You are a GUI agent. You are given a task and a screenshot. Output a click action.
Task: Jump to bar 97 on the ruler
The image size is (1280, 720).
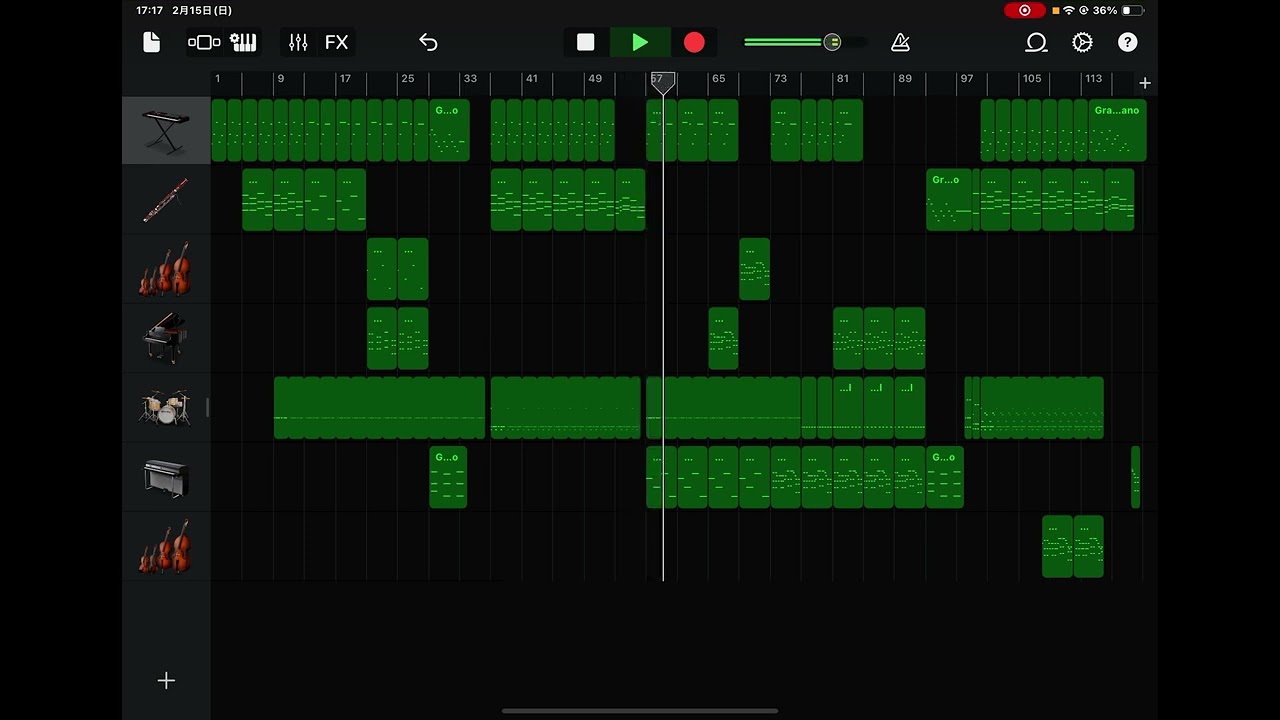point(966,79)
